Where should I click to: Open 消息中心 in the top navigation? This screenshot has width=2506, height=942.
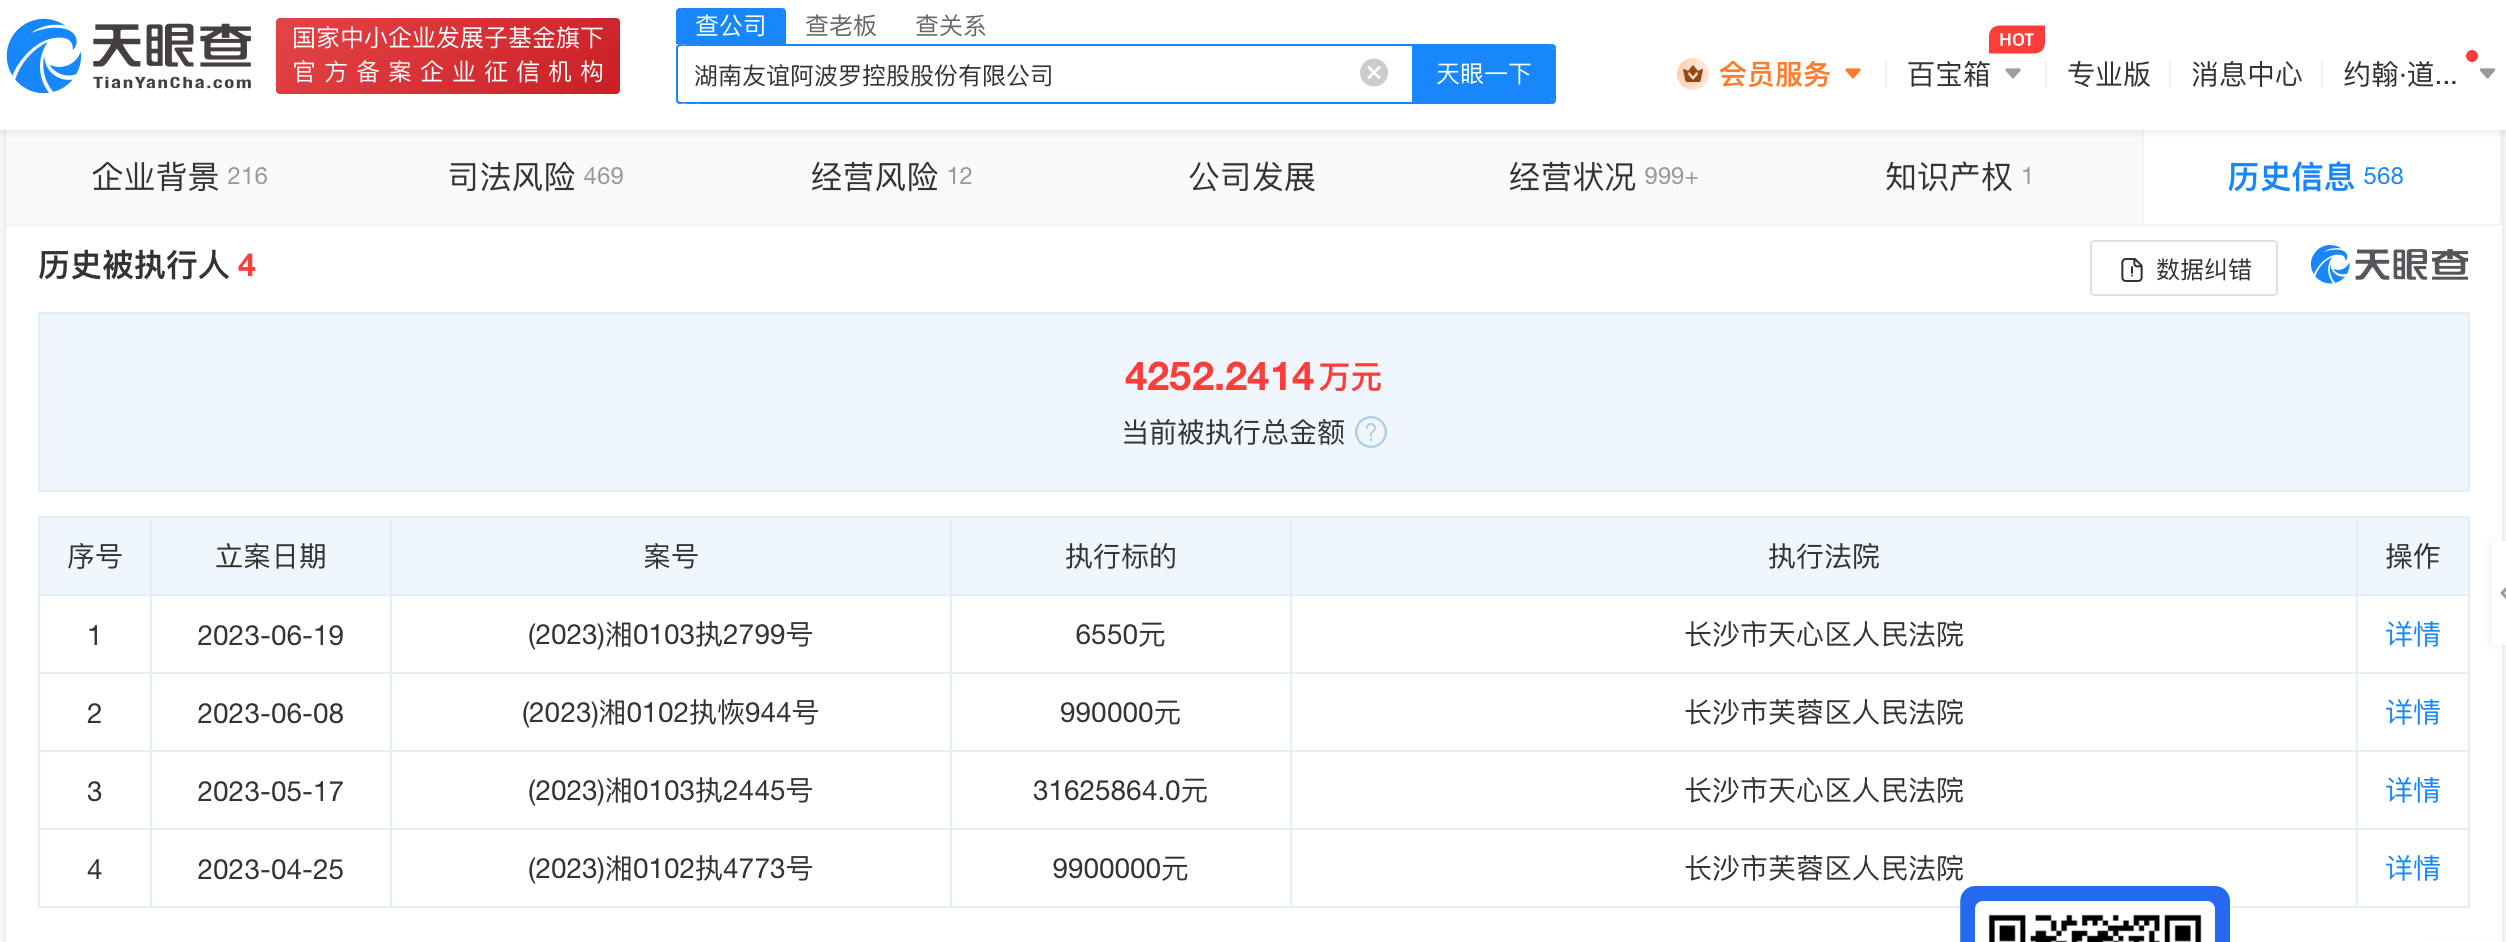pyautogui.click(x=2246, y=74)
